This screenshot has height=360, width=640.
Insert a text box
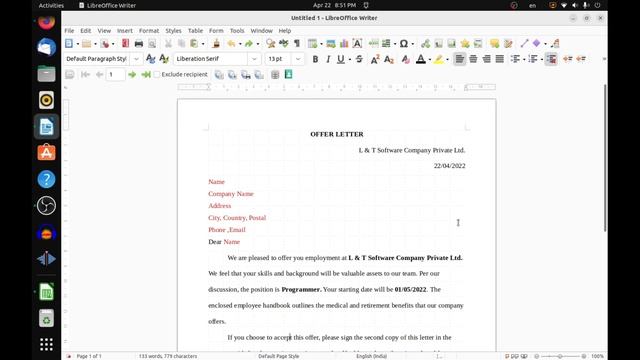[357, 43]
